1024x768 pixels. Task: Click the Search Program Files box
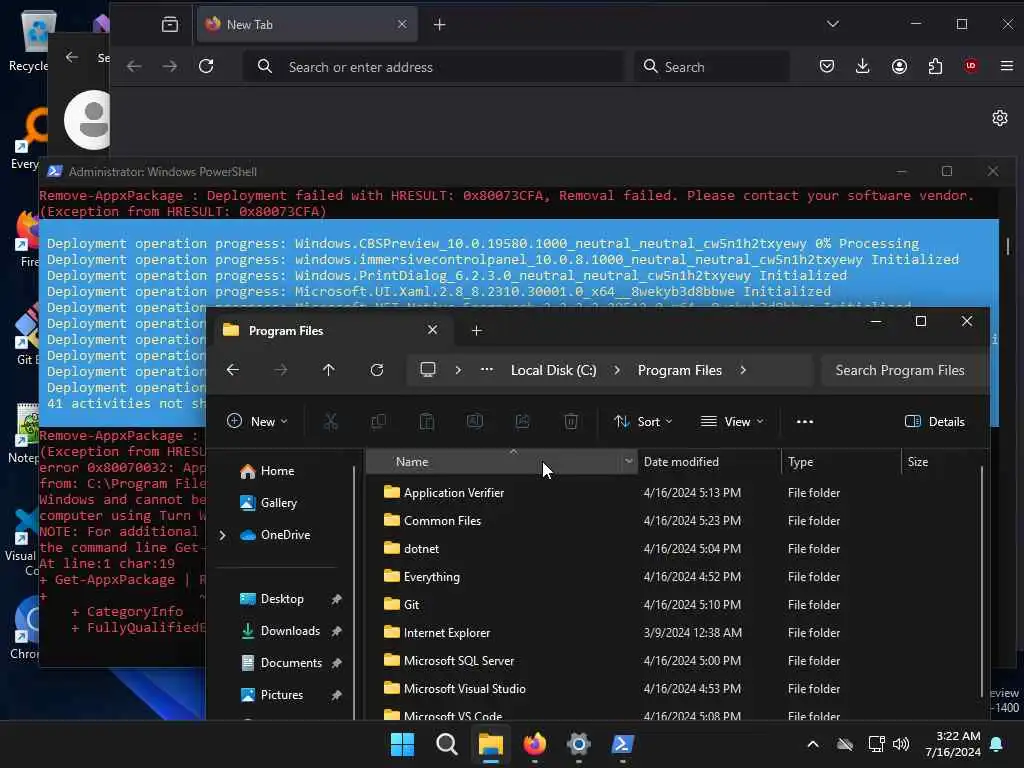click(904, 370)
